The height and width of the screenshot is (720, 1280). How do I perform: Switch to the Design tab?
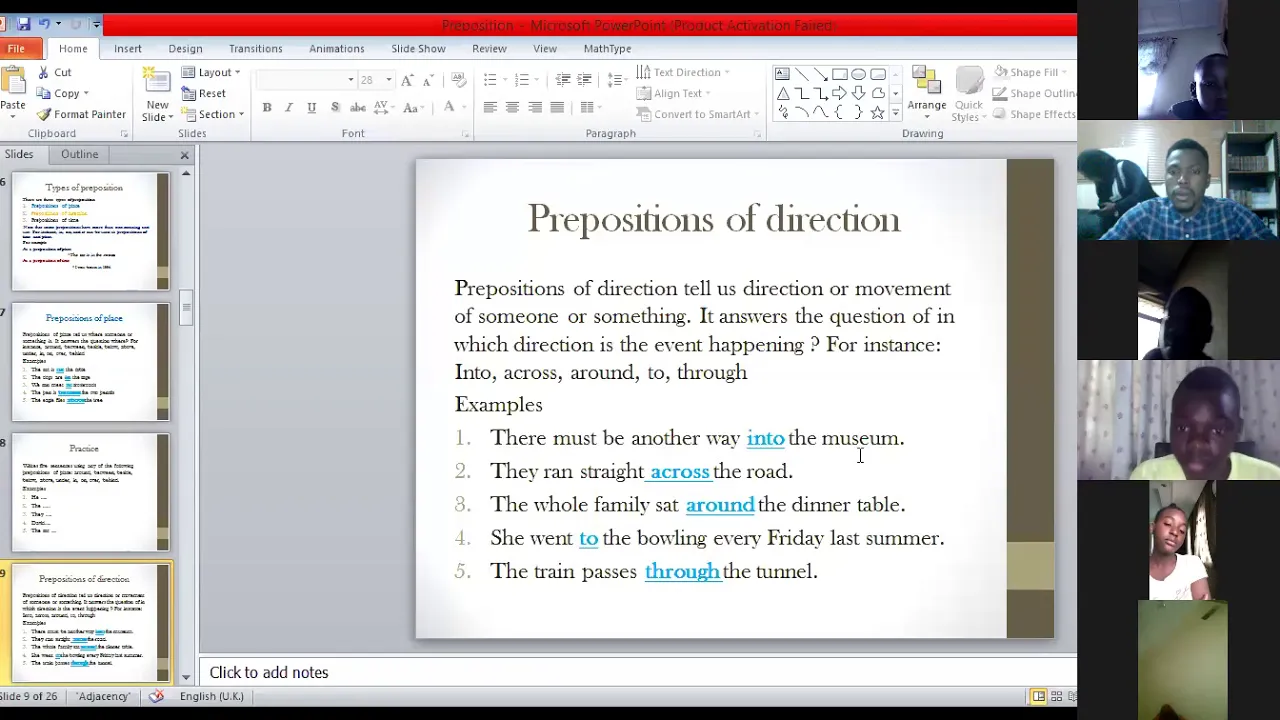(185, 48)
